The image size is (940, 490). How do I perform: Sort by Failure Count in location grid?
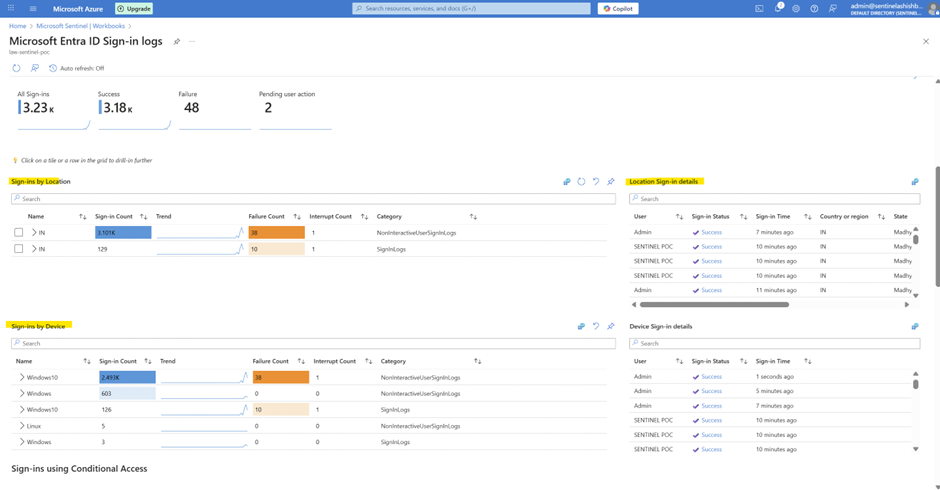pos(297,216)
